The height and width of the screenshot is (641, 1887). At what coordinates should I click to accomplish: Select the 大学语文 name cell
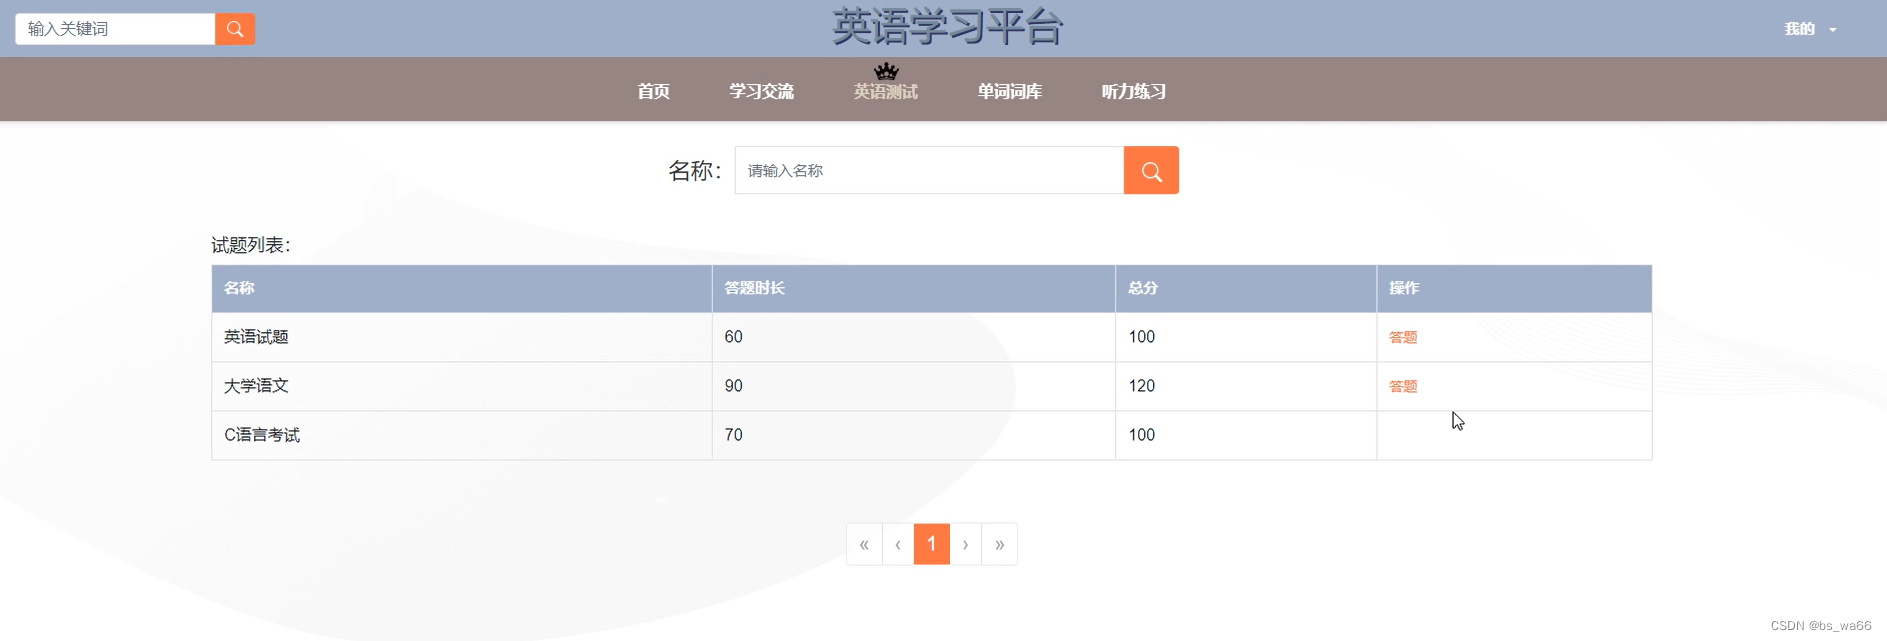[462, 386]
